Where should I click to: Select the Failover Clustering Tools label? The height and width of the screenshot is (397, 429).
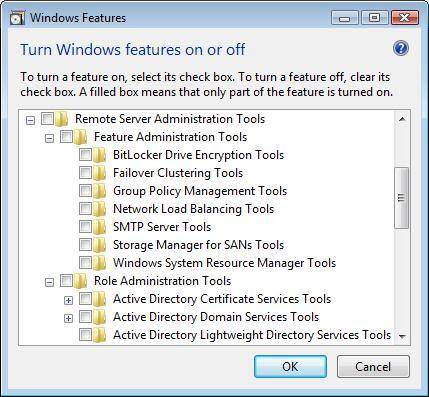tap(178, 173)
